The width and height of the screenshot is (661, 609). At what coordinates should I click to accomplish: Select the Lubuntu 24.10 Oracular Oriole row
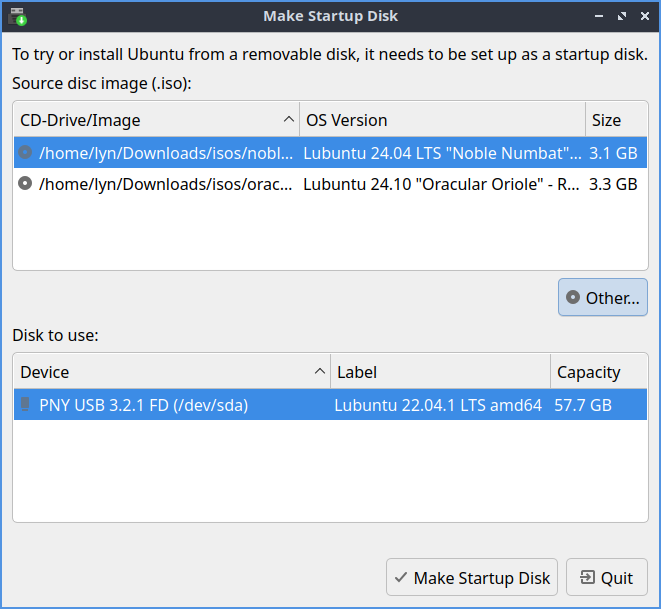pyautogui.click(x=442, y=184)
